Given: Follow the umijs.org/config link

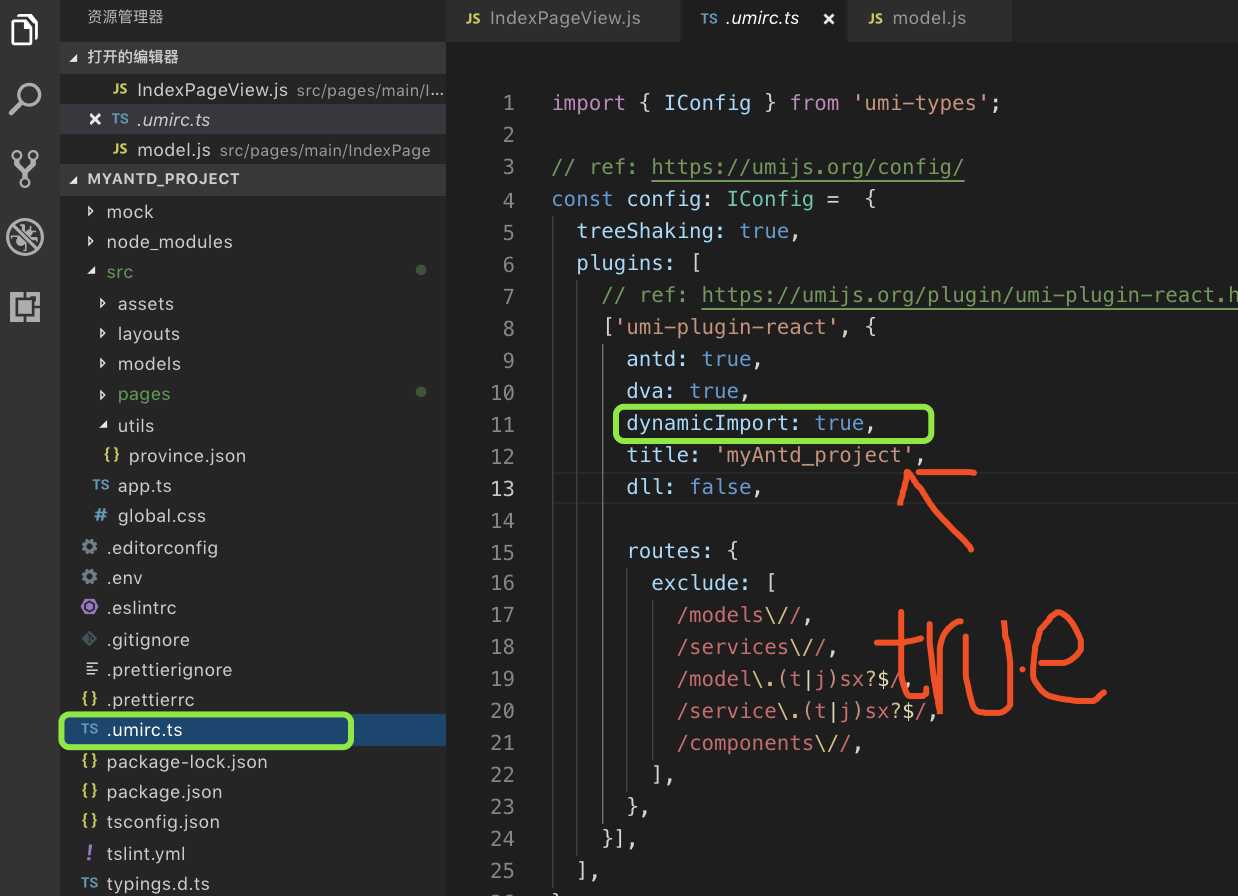Looking at the screenshot, I should (808, 167).
